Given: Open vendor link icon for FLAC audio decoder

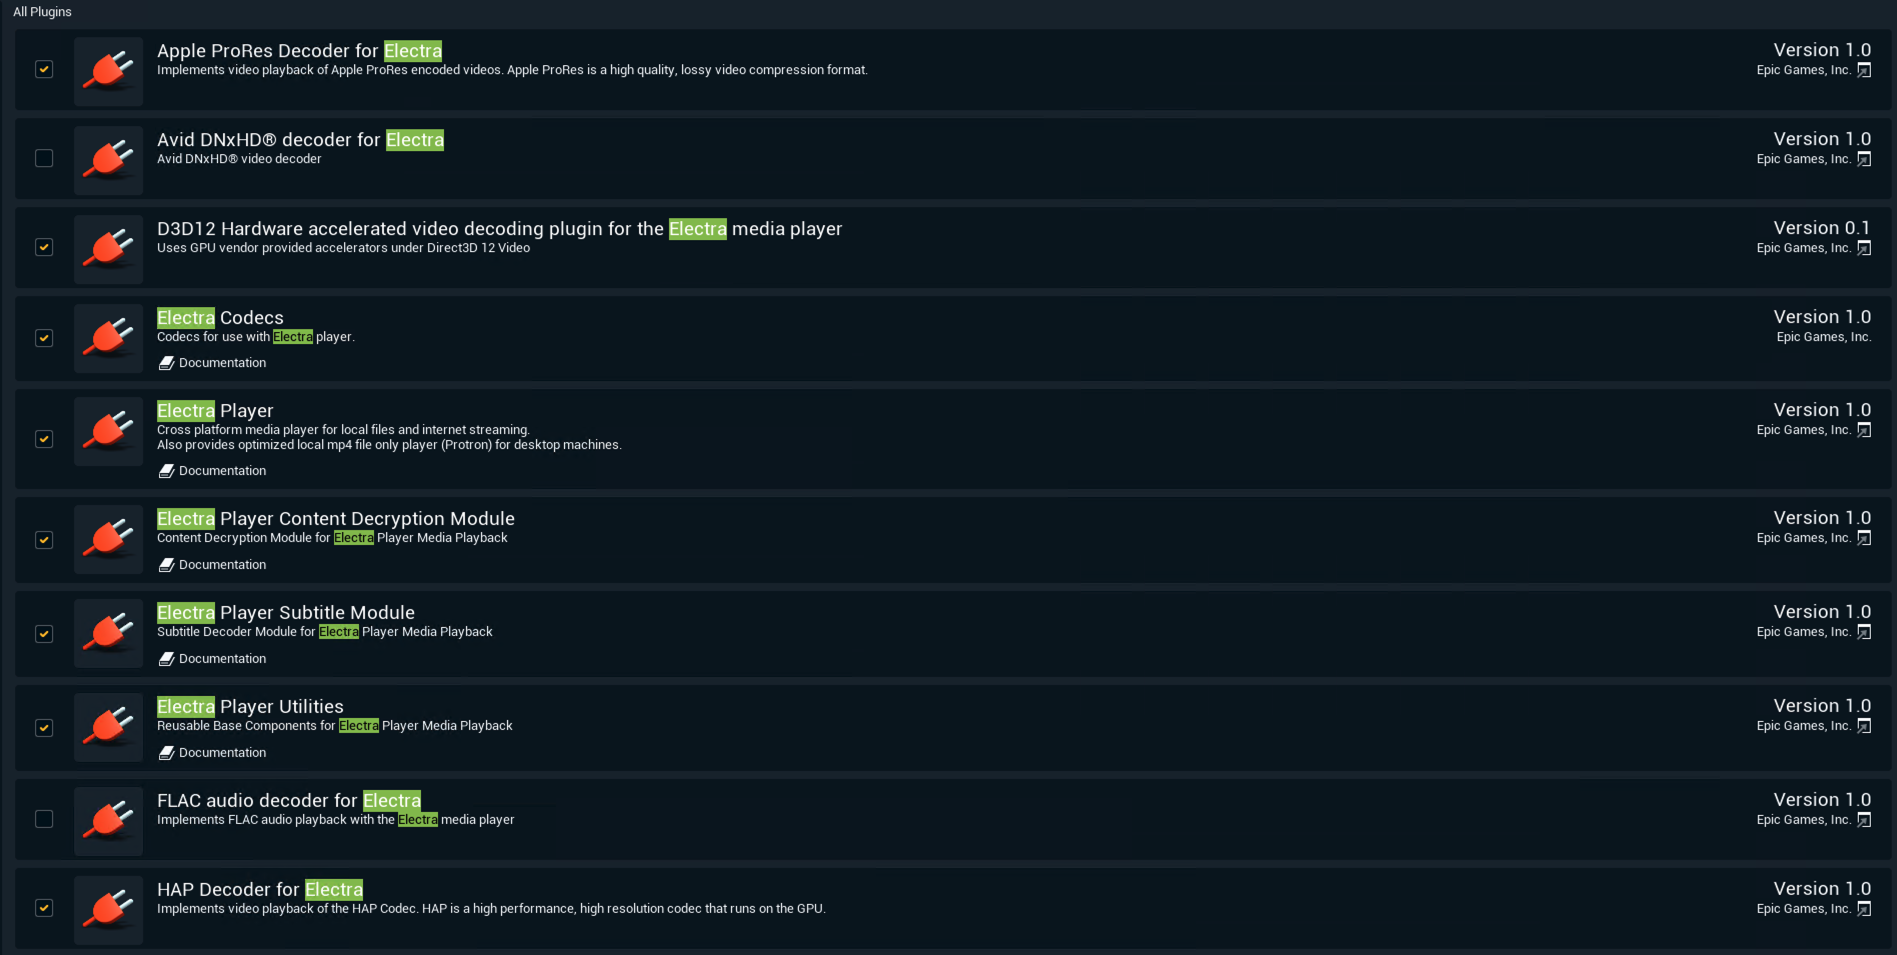Looking at the screenshot, I should tap(1864, 820).
